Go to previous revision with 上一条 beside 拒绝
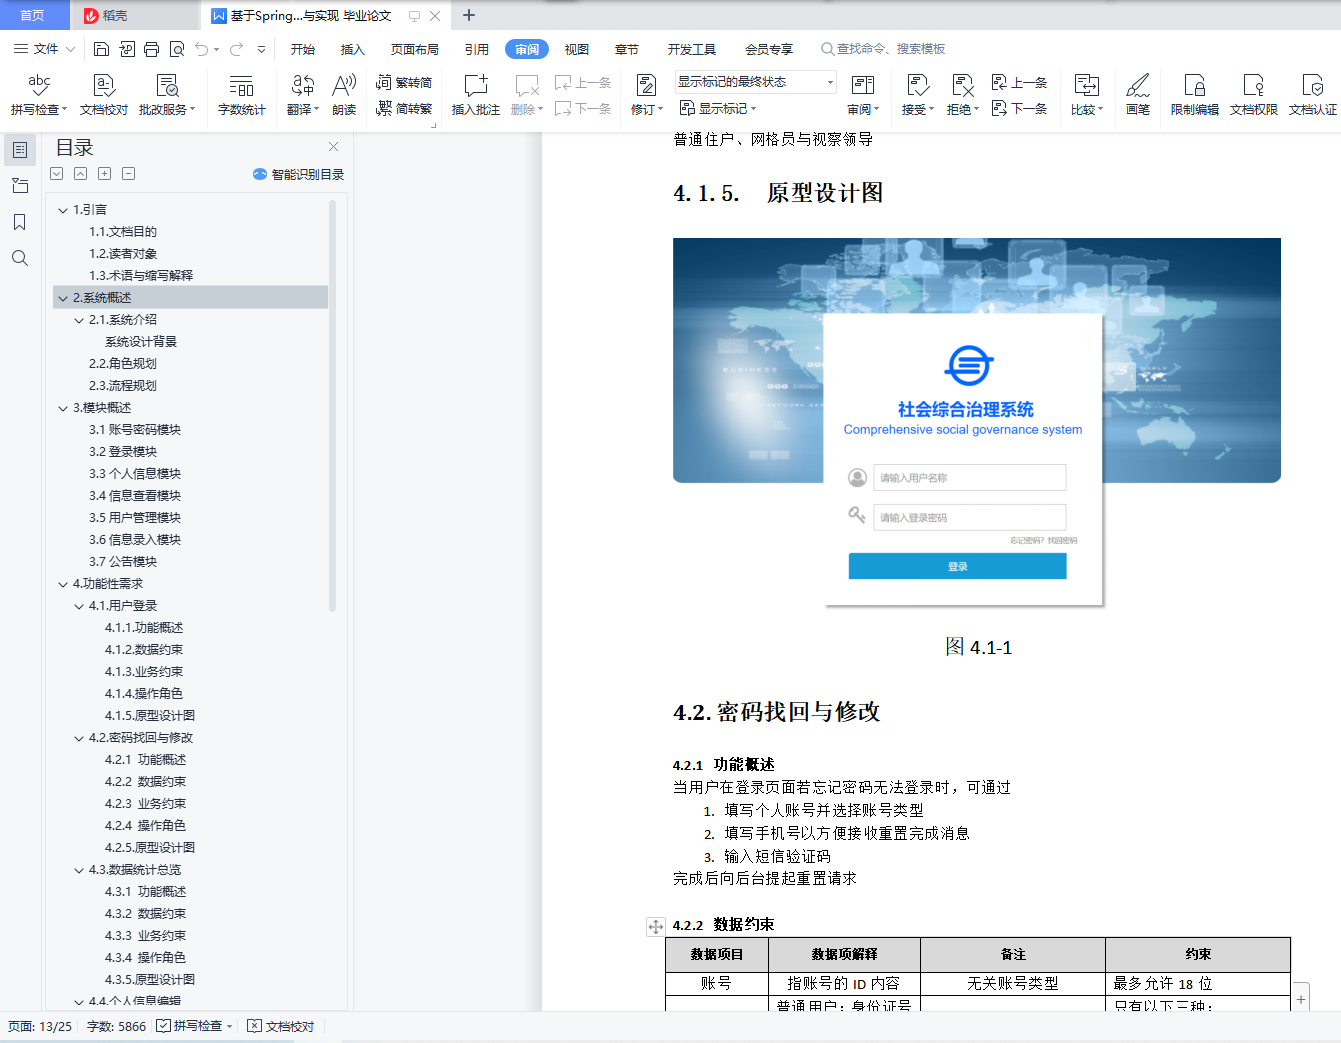Screen dimensions: 1341x1043 1019,82
